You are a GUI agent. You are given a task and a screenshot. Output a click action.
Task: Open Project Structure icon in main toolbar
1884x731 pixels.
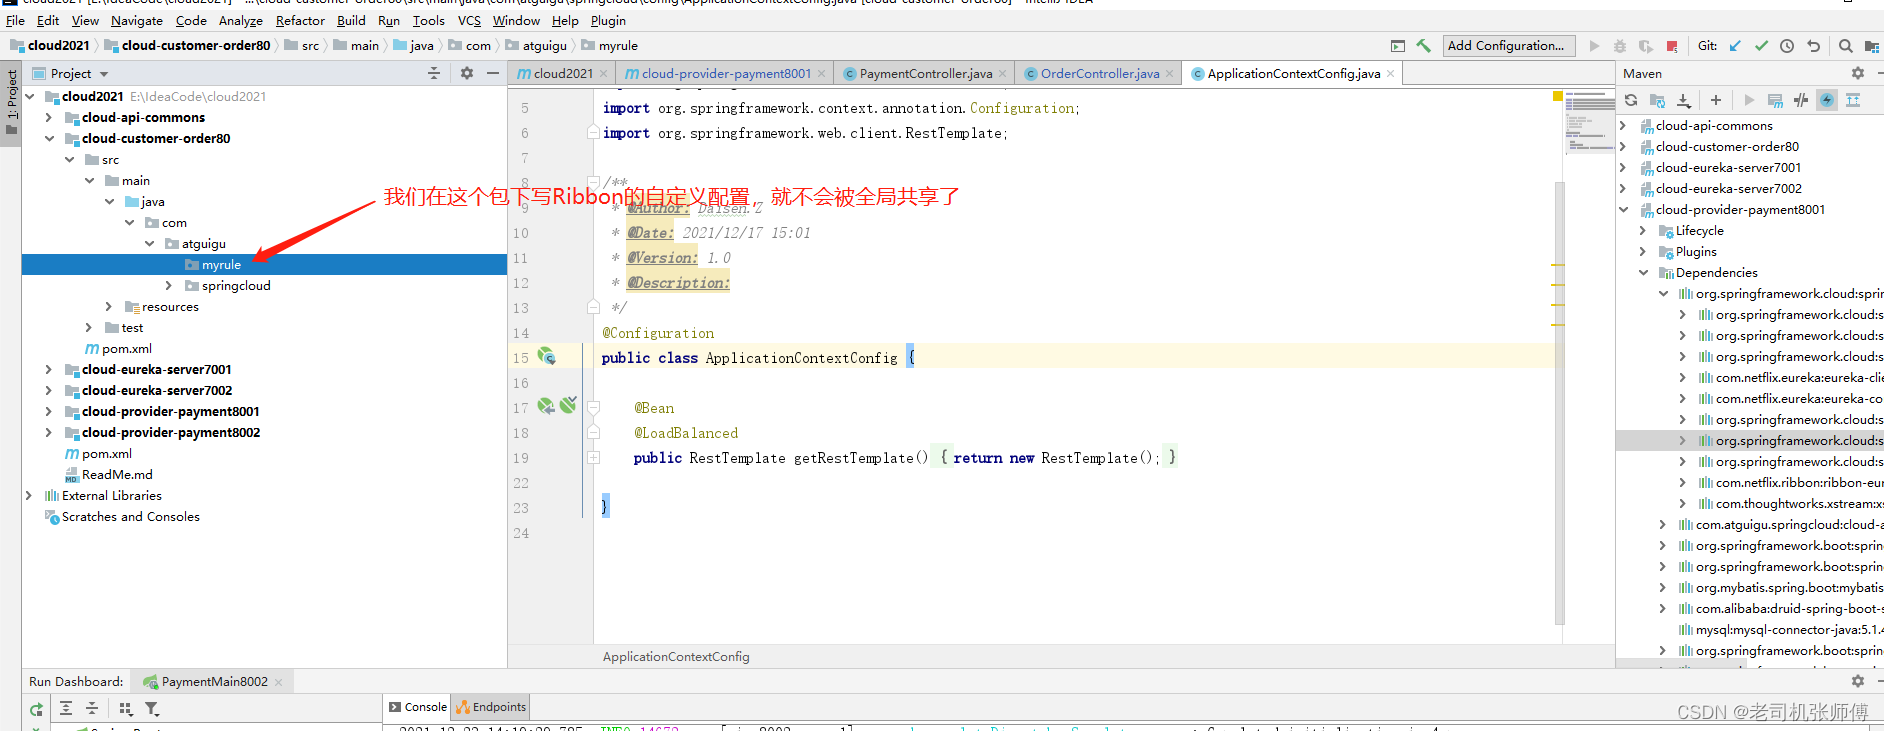tap(1871, 46)
